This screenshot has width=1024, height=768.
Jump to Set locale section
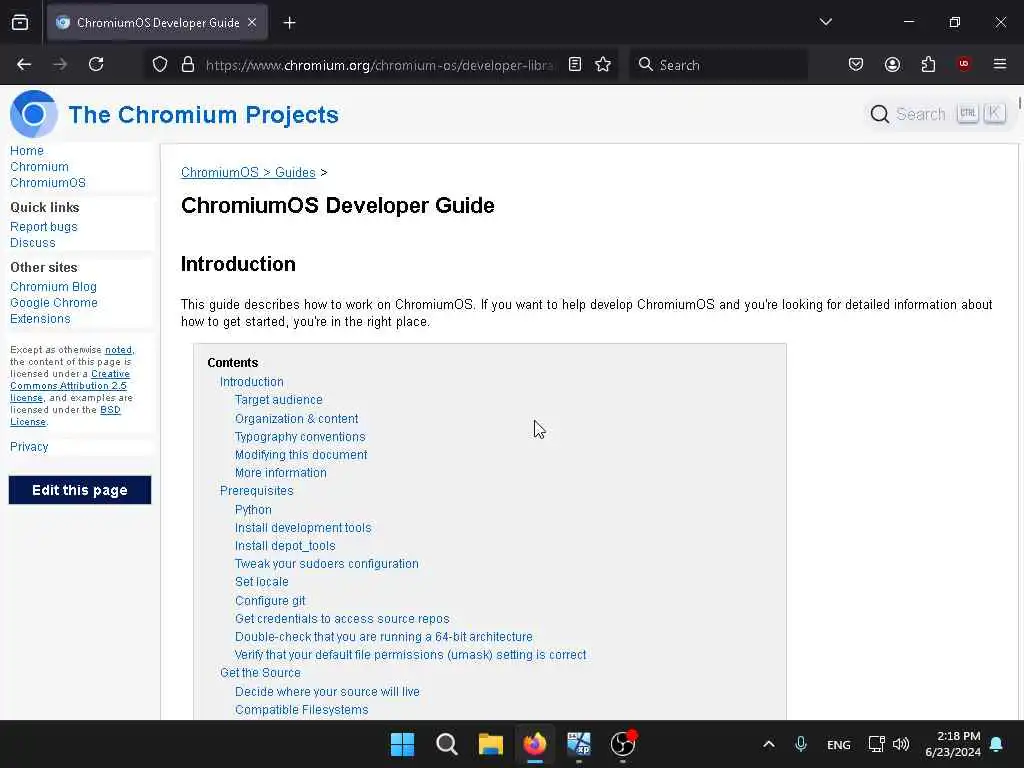(262, 582)
